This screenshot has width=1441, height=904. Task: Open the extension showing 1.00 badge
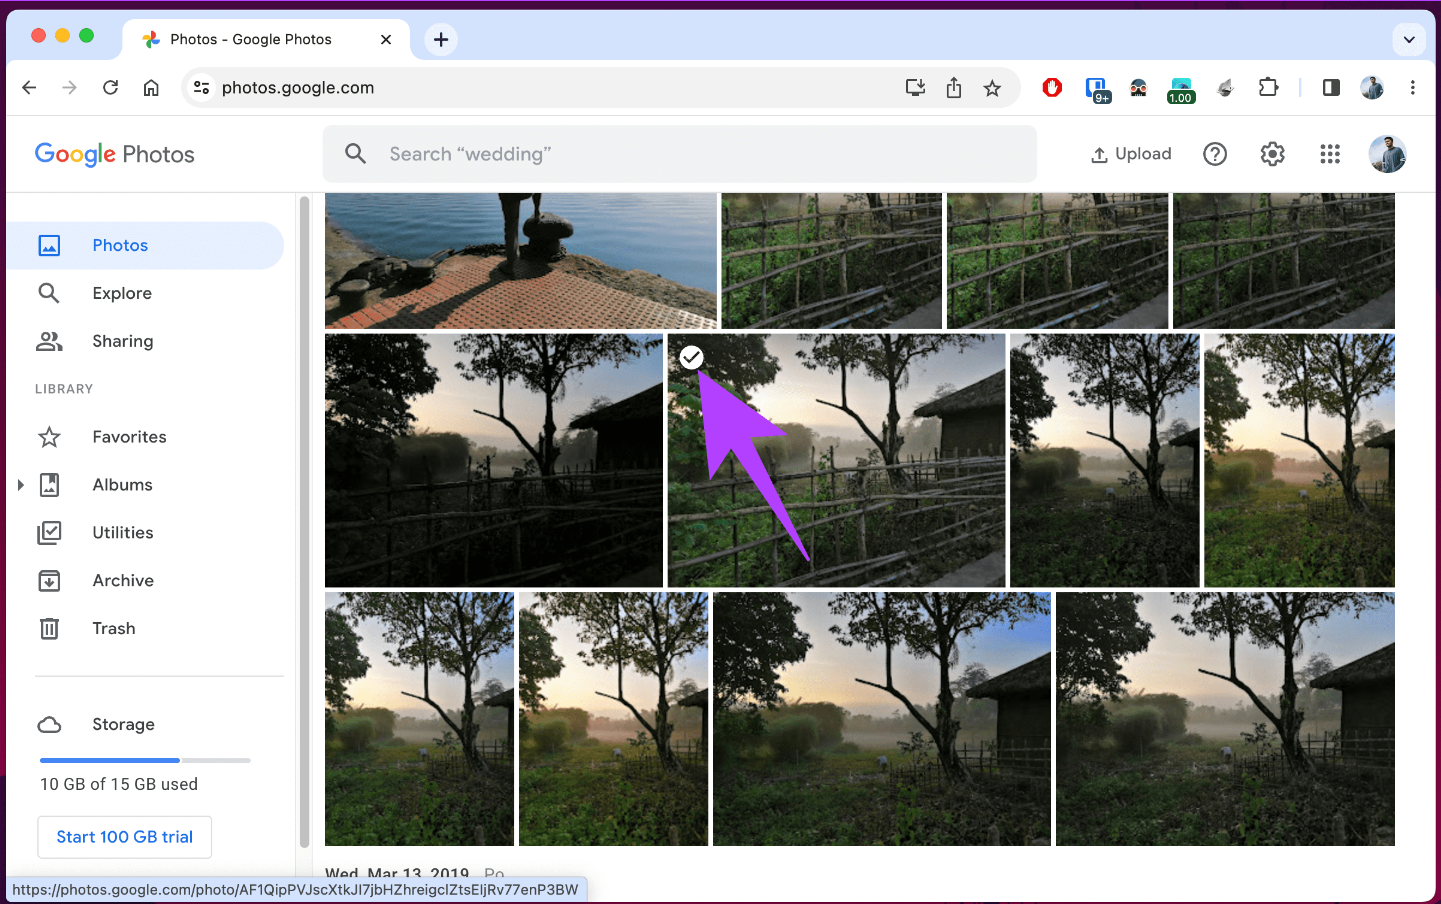point(1181,90)
